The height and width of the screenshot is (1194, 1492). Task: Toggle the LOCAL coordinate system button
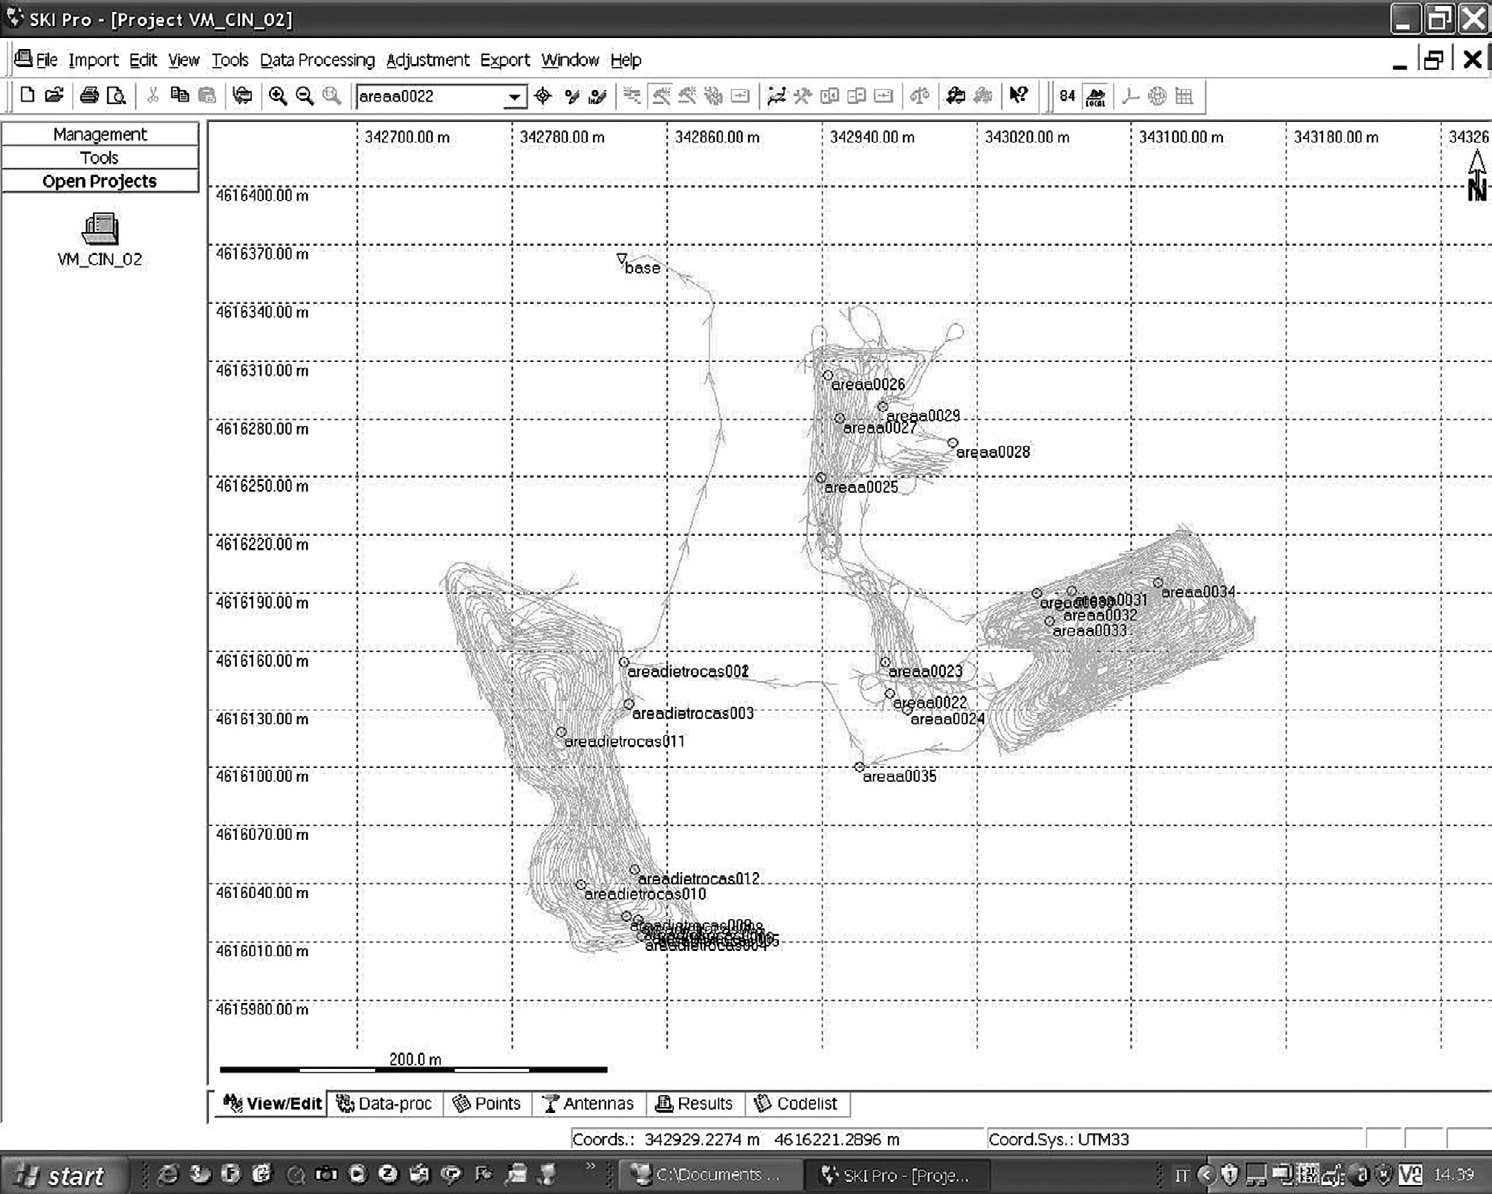(x=1095, y=96)
